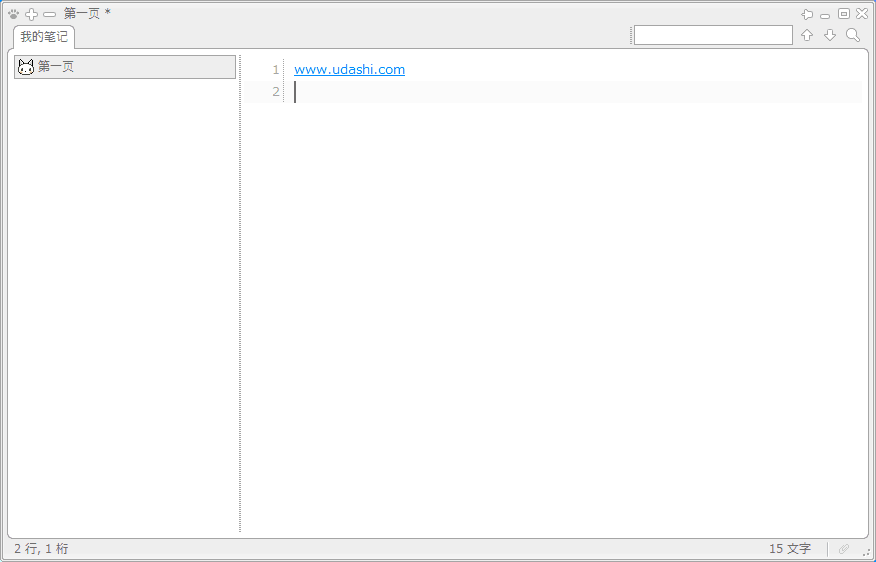Click line number 2 in the gutter
The width and height of the screenshot is (876, 562).
point(275,92)
